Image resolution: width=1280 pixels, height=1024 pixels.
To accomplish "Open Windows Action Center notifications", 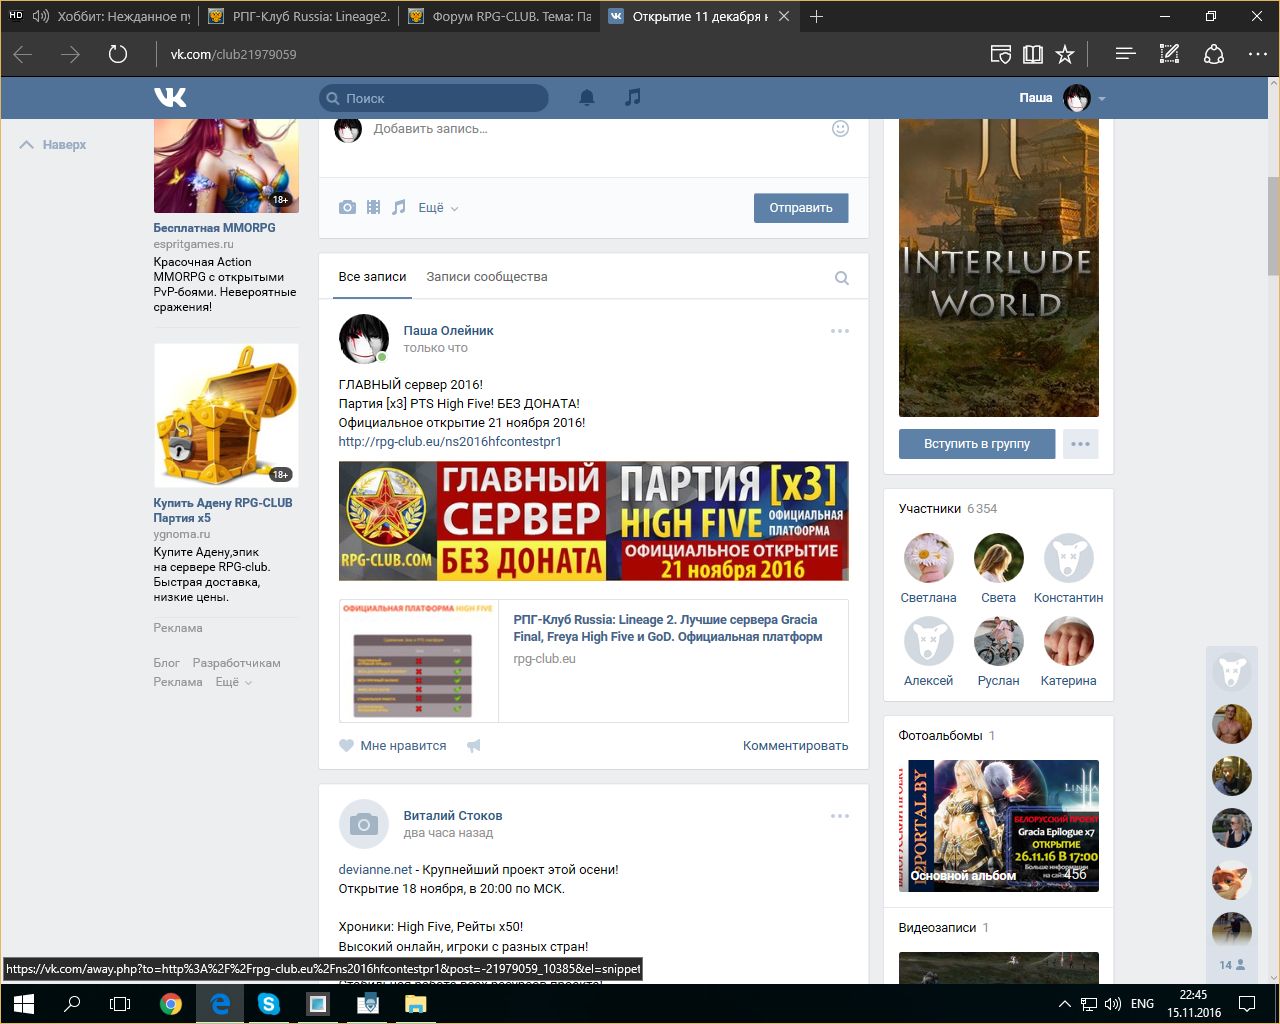I will pyautogui.click(x=1247, y=1004).
